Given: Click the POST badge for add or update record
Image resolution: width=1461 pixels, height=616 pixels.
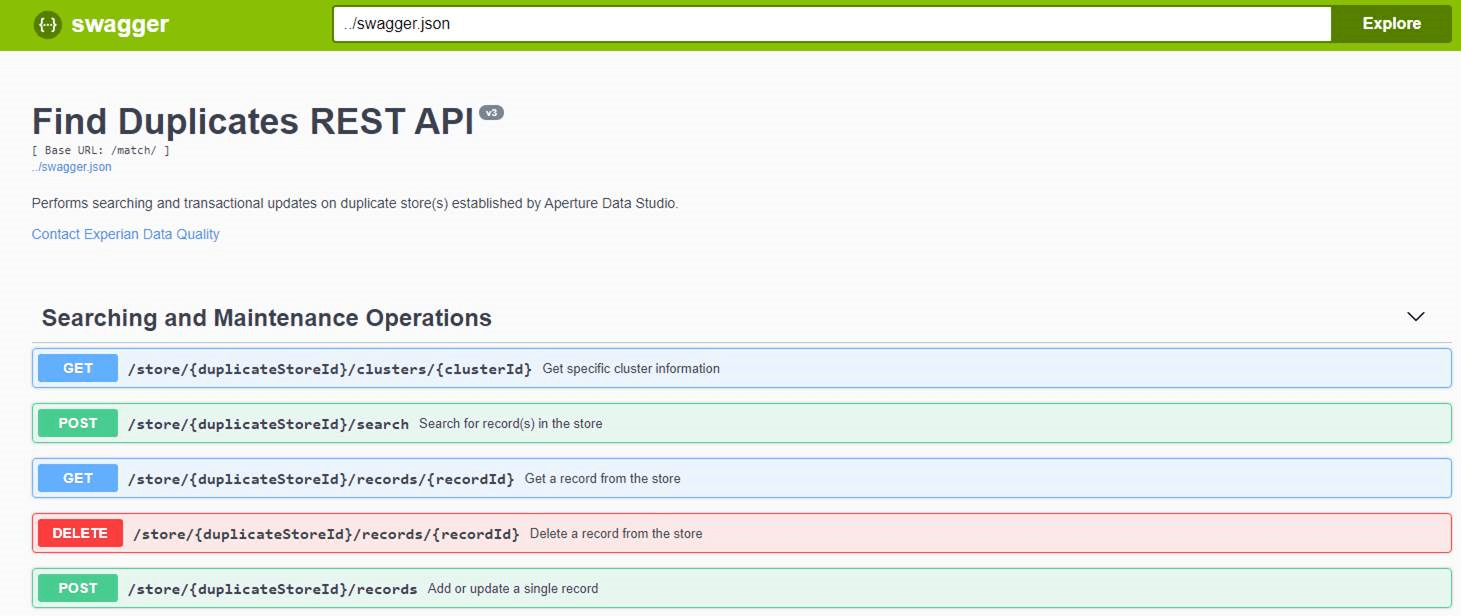Looking at the screenshot, I should (x=78, y=588).
